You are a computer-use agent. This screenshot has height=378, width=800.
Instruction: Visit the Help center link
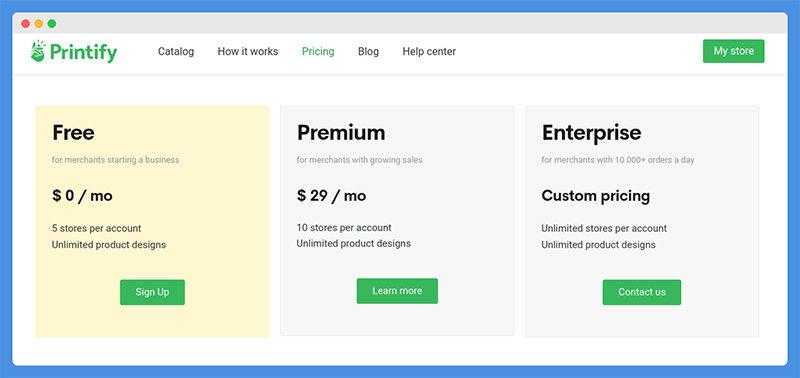[x=429, y=52]
